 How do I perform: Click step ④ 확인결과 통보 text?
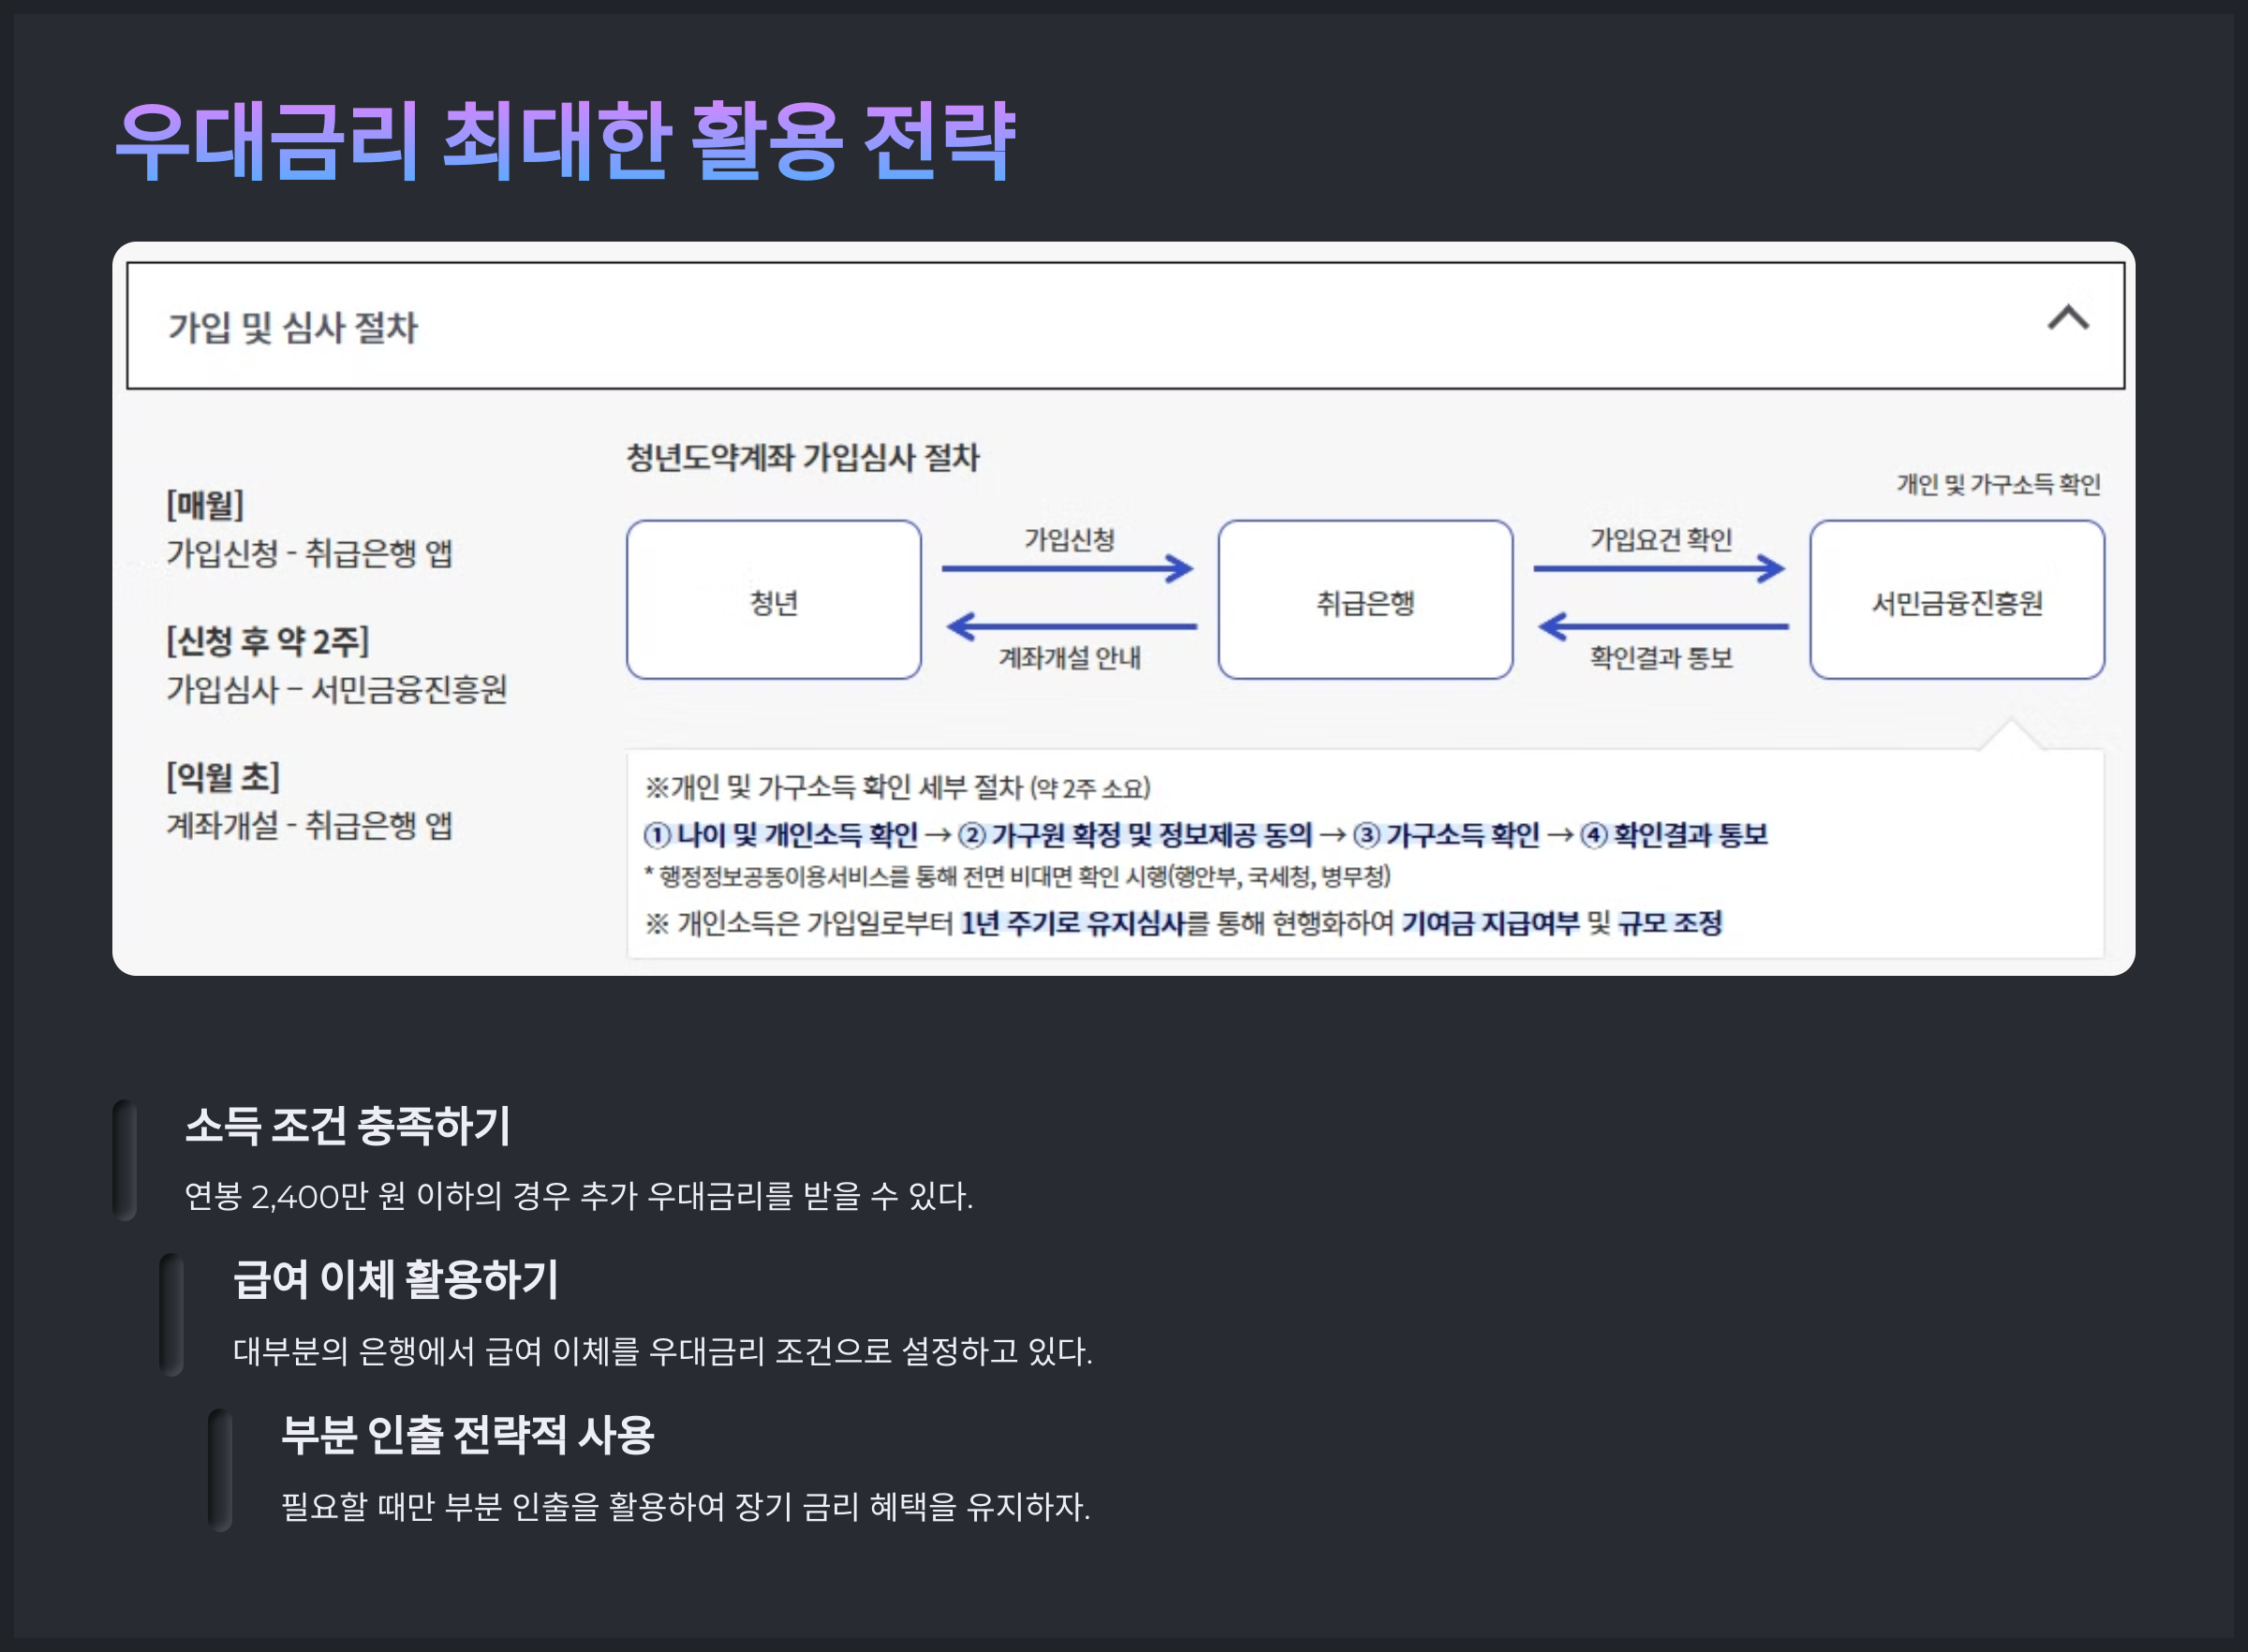pos(1674,834)
